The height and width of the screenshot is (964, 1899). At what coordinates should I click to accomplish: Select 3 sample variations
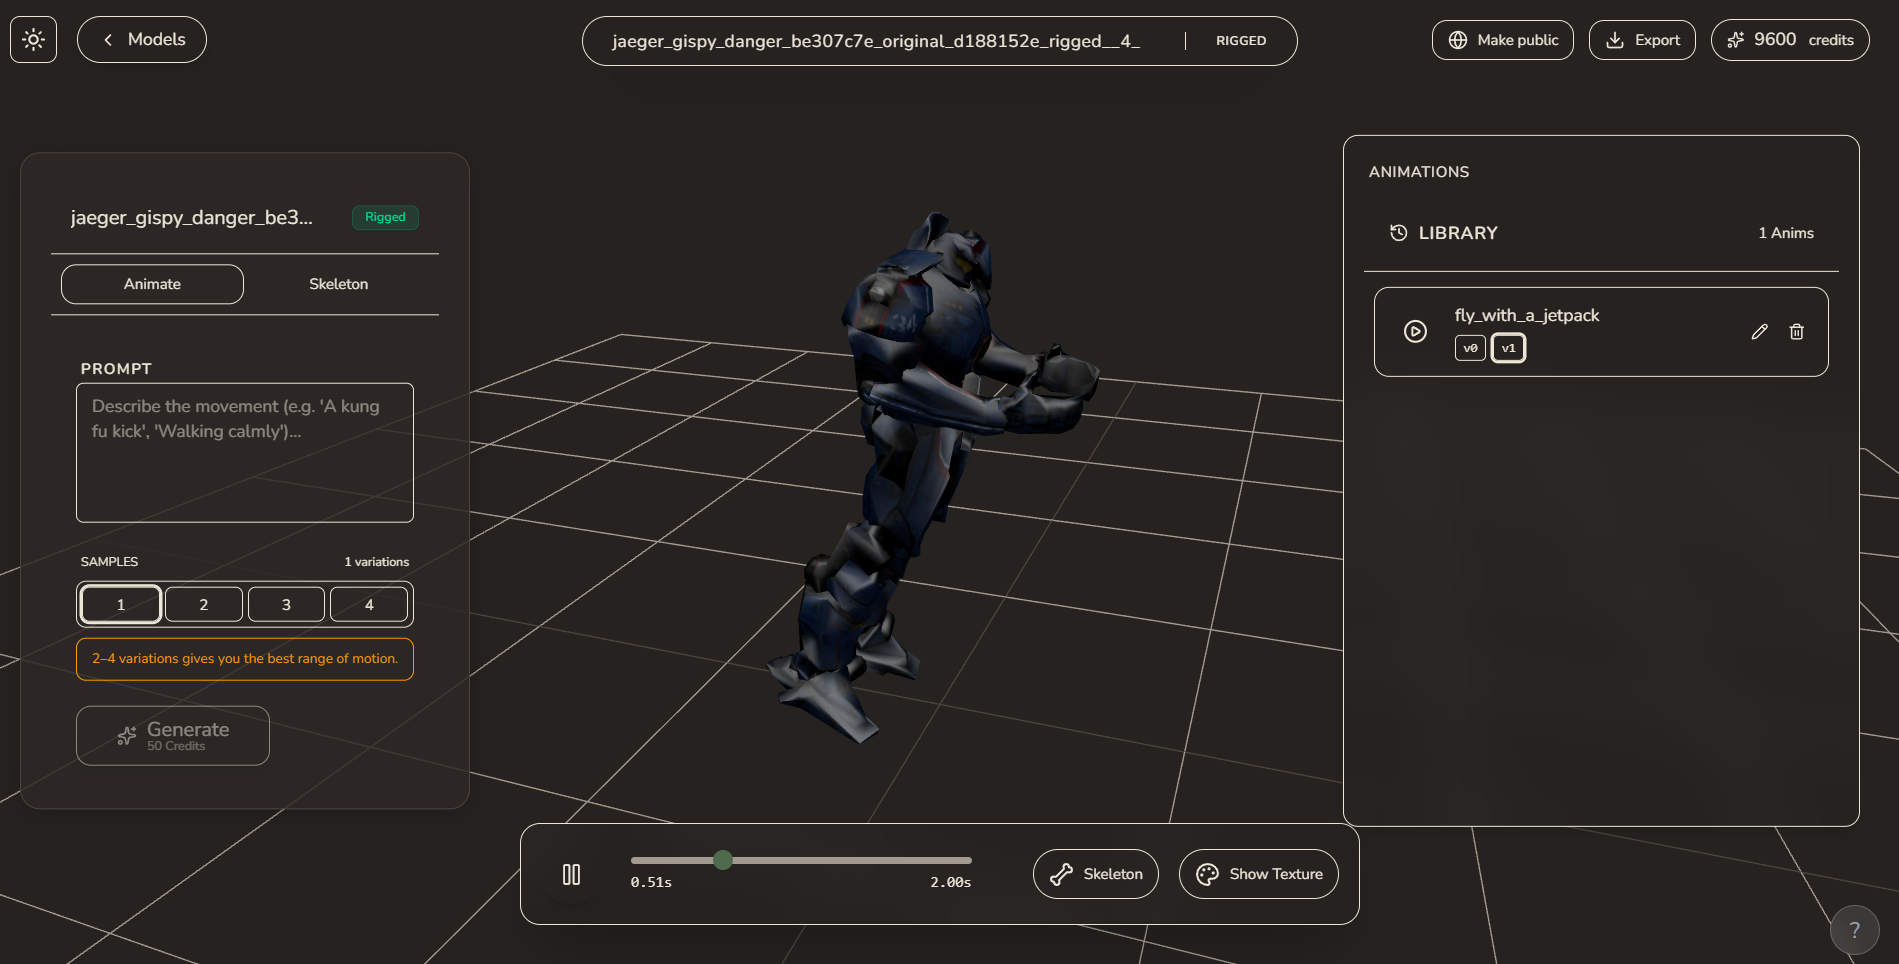tap(286, 604)
